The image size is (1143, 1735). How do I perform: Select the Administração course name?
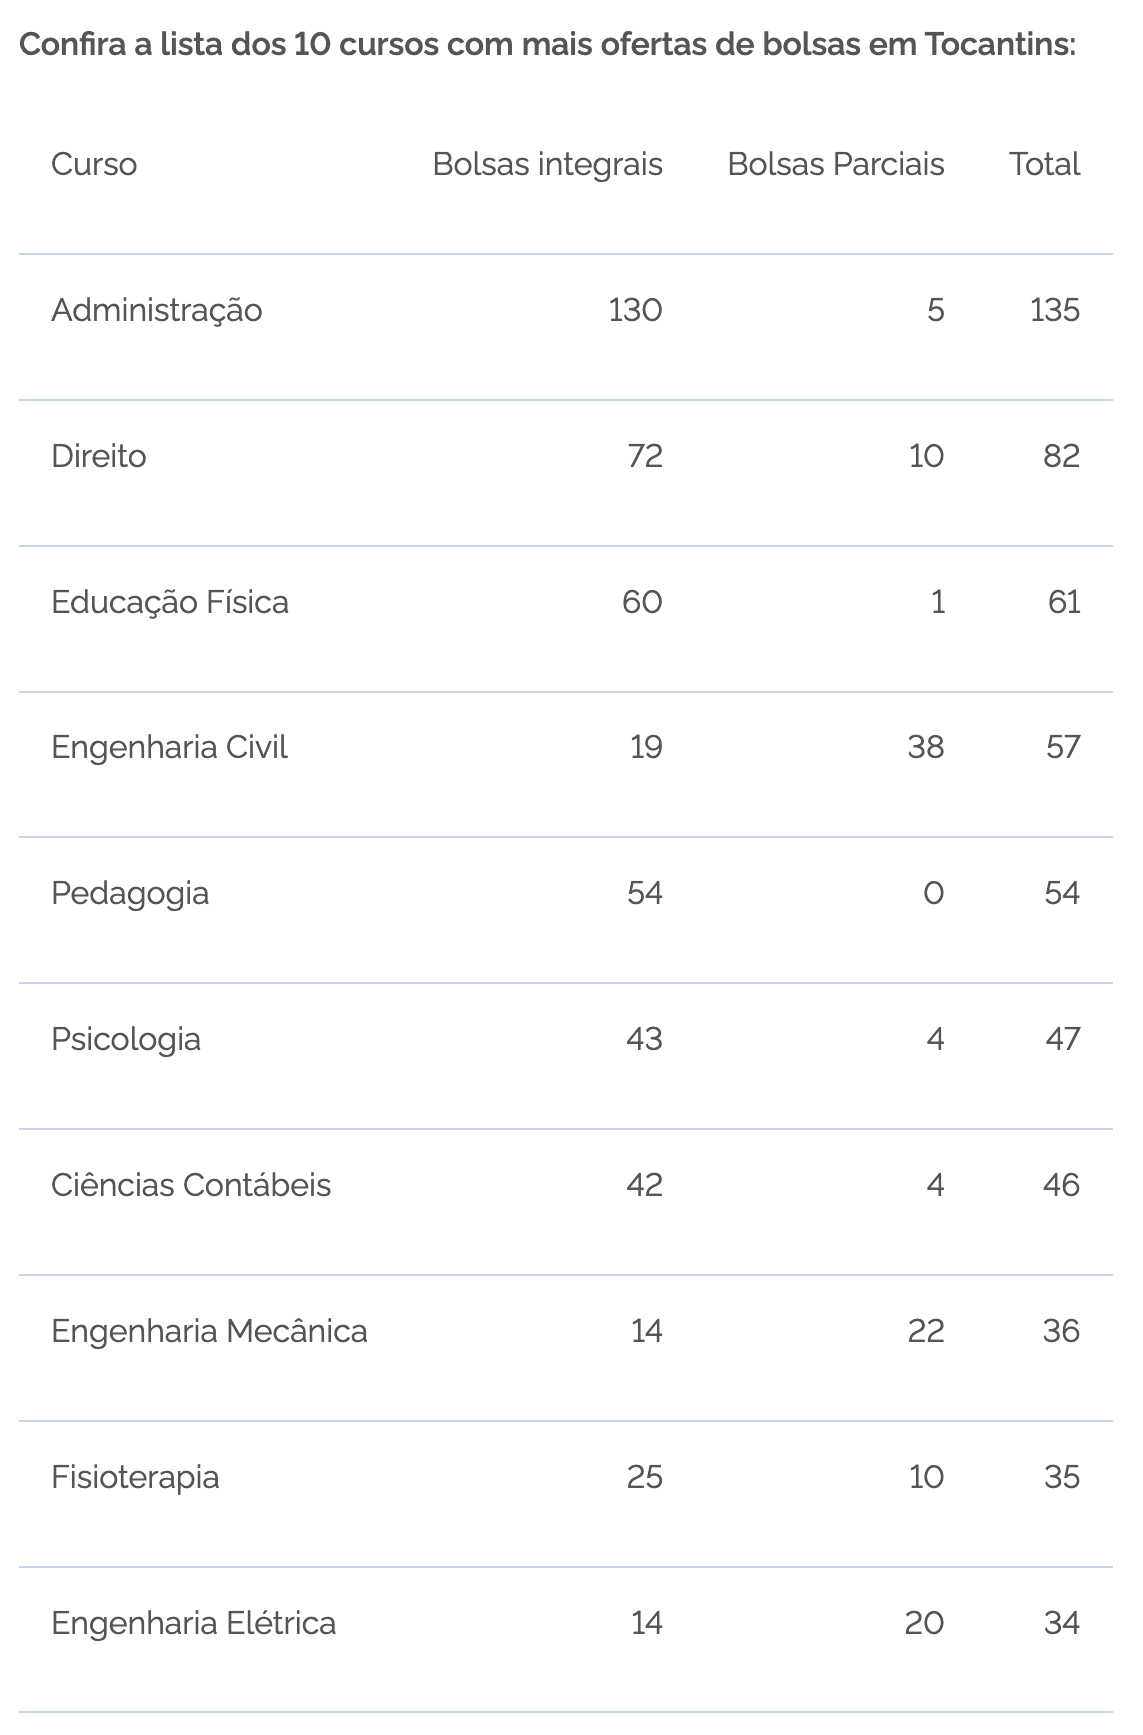pyautogui.click(x=157, y=310)
